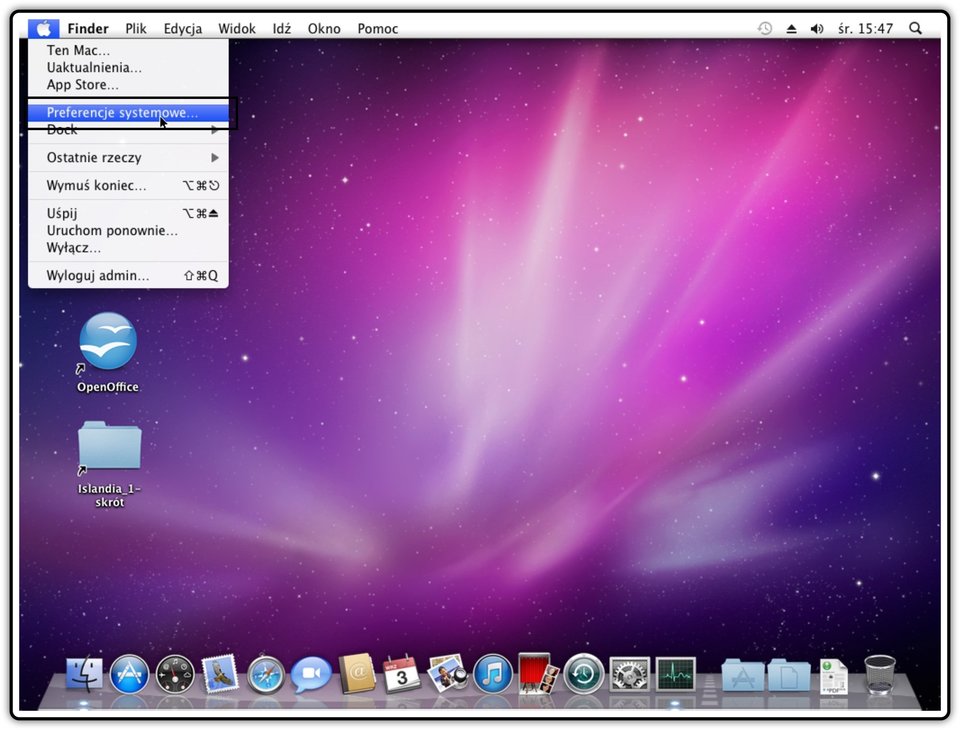960x730 pixels.
Task: Open the Pomoc menu
Action: 378,29
